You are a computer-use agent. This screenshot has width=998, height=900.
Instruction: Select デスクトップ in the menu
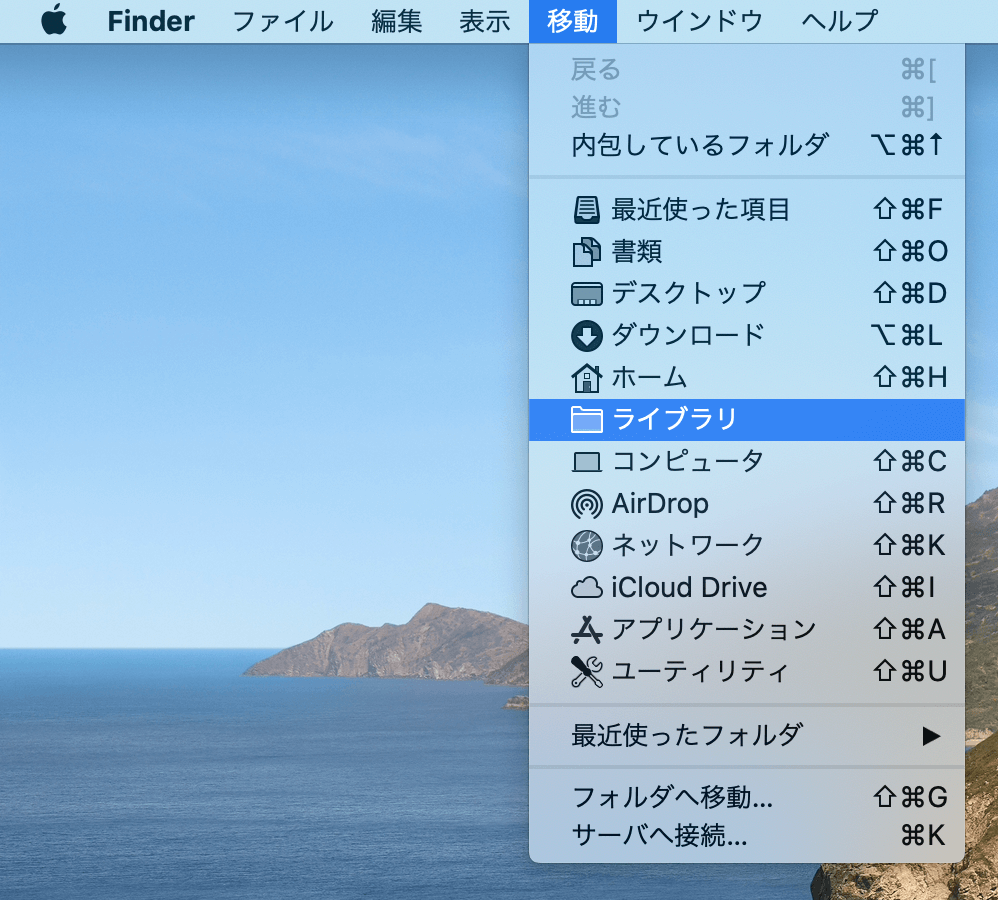(x=747, y=293)
